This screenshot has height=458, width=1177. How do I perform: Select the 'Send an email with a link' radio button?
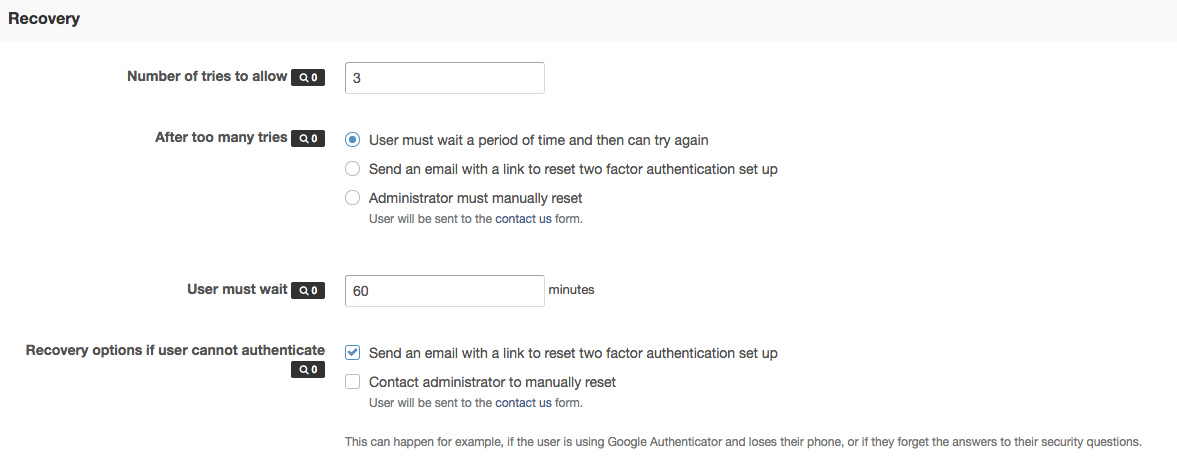click(352, 169)
